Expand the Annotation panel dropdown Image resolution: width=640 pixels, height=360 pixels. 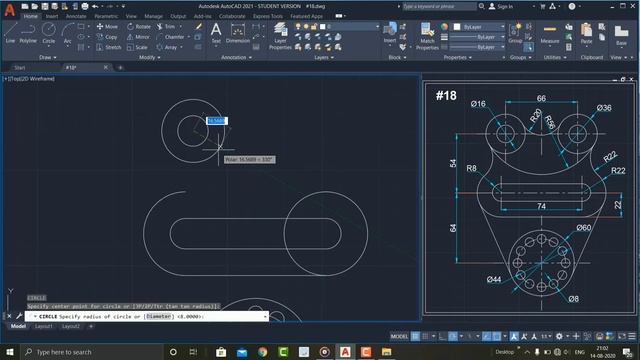[x=236, y=58]
